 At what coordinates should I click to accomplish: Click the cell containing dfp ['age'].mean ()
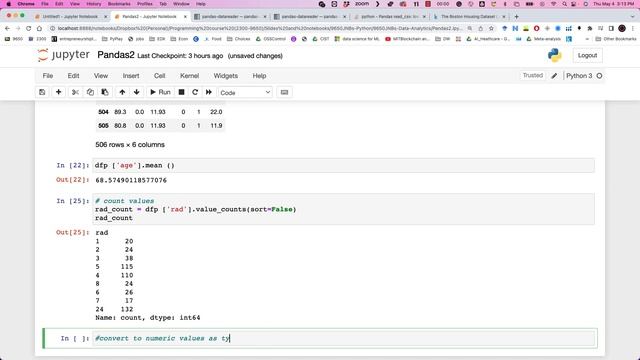343,165
